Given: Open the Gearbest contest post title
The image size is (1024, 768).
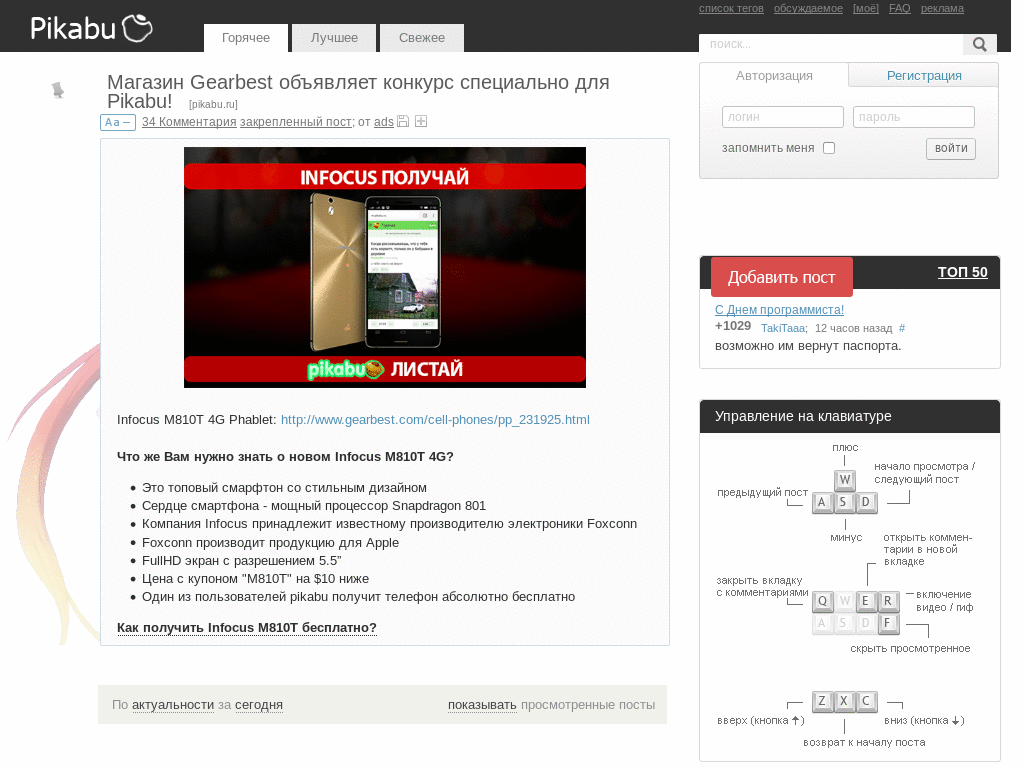Looking at the screenshot, I should (358, 91).
